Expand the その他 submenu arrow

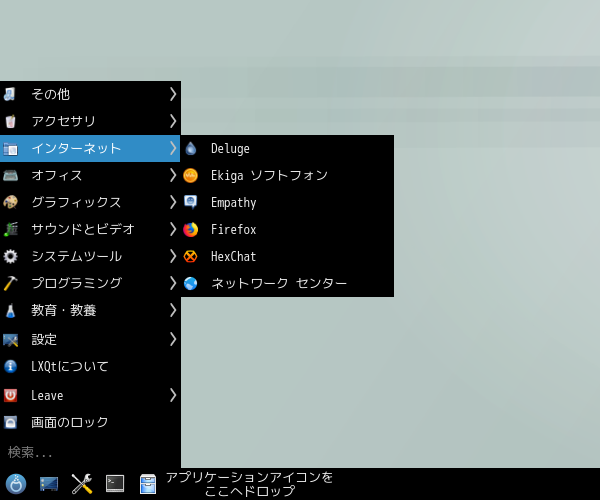click(173, 94)
